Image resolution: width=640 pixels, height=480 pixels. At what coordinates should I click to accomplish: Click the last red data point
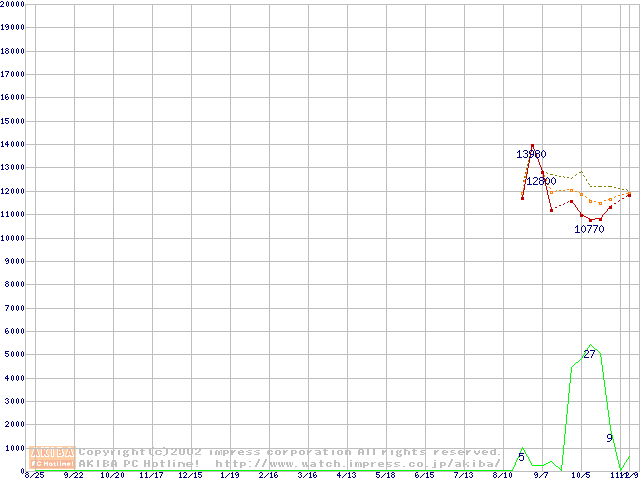(629, 195)
